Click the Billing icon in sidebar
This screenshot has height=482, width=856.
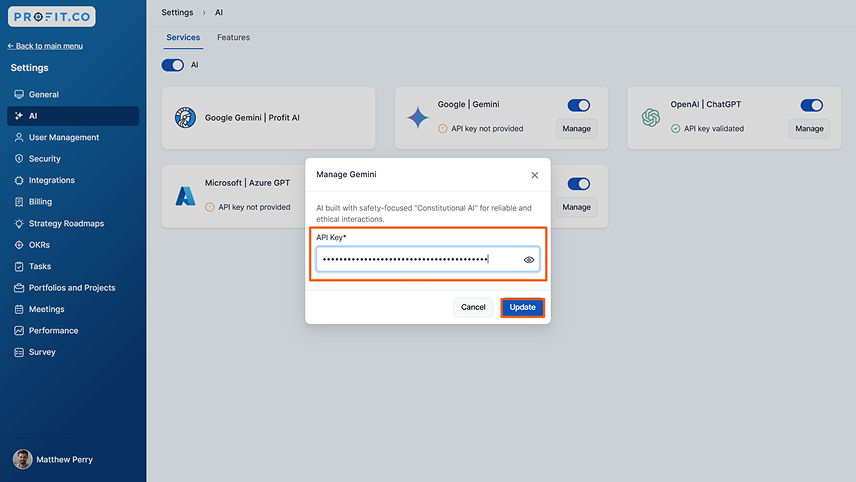coord(19,201)
